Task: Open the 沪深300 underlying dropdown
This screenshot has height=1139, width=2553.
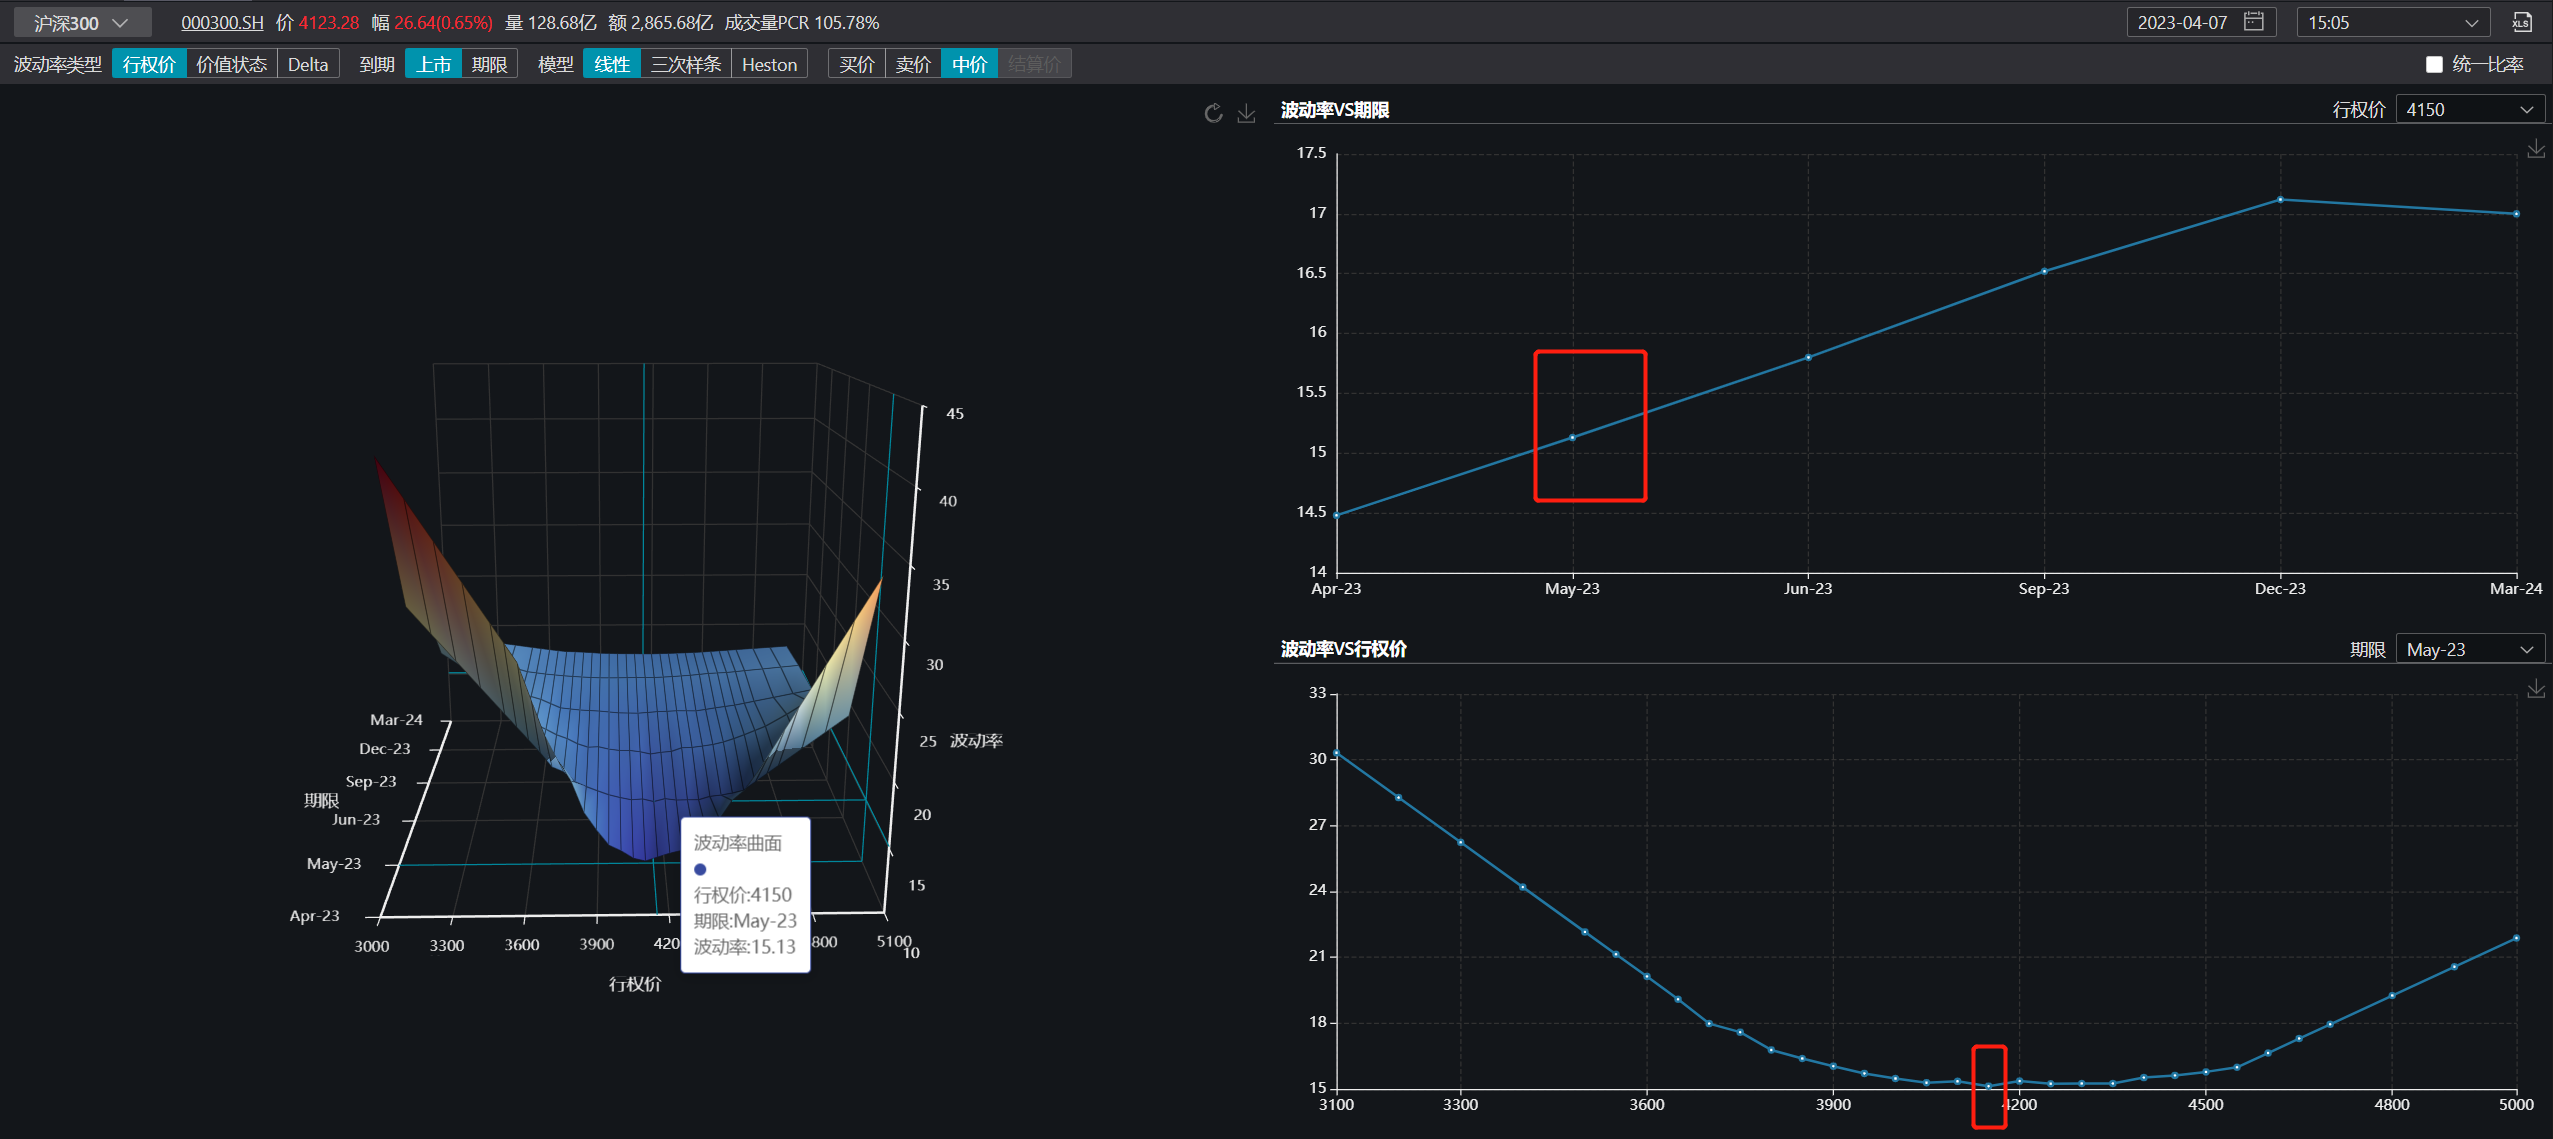Action: (x=81, y=22)
